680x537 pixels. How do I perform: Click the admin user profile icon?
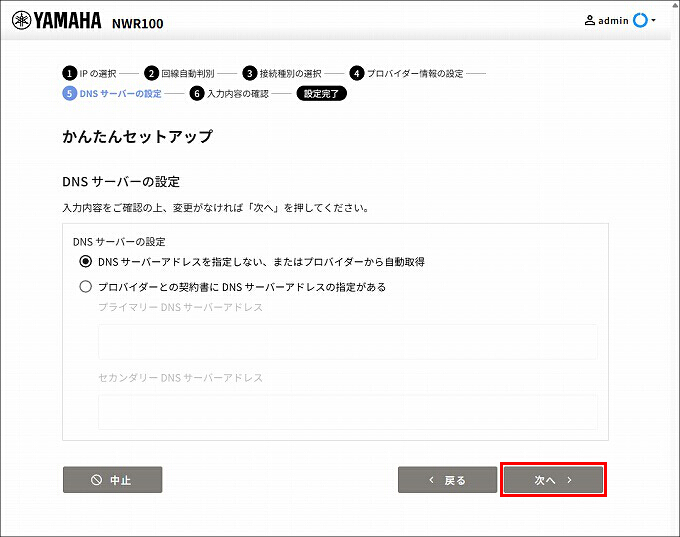589,20
